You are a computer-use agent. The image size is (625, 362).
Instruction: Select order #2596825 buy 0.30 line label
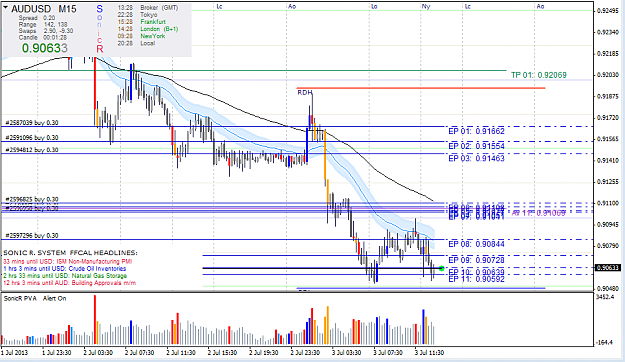pyautogui.click(x=32, y=199)
